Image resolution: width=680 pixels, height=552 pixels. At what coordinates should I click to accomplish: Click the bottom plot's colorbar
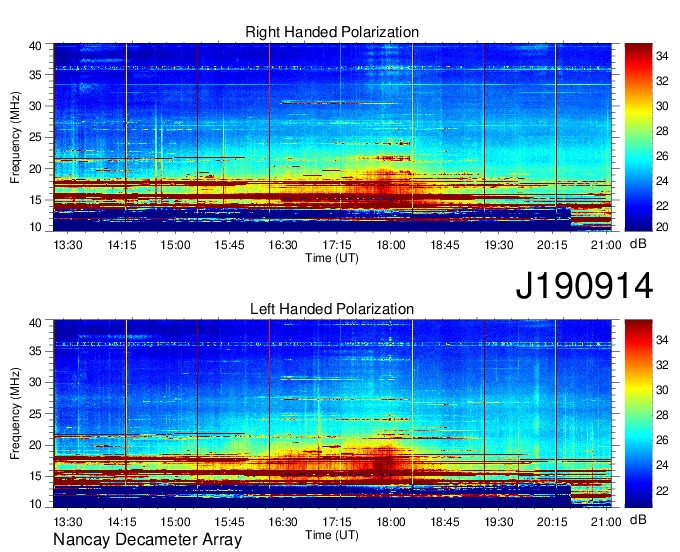click(x=638, y=414)
